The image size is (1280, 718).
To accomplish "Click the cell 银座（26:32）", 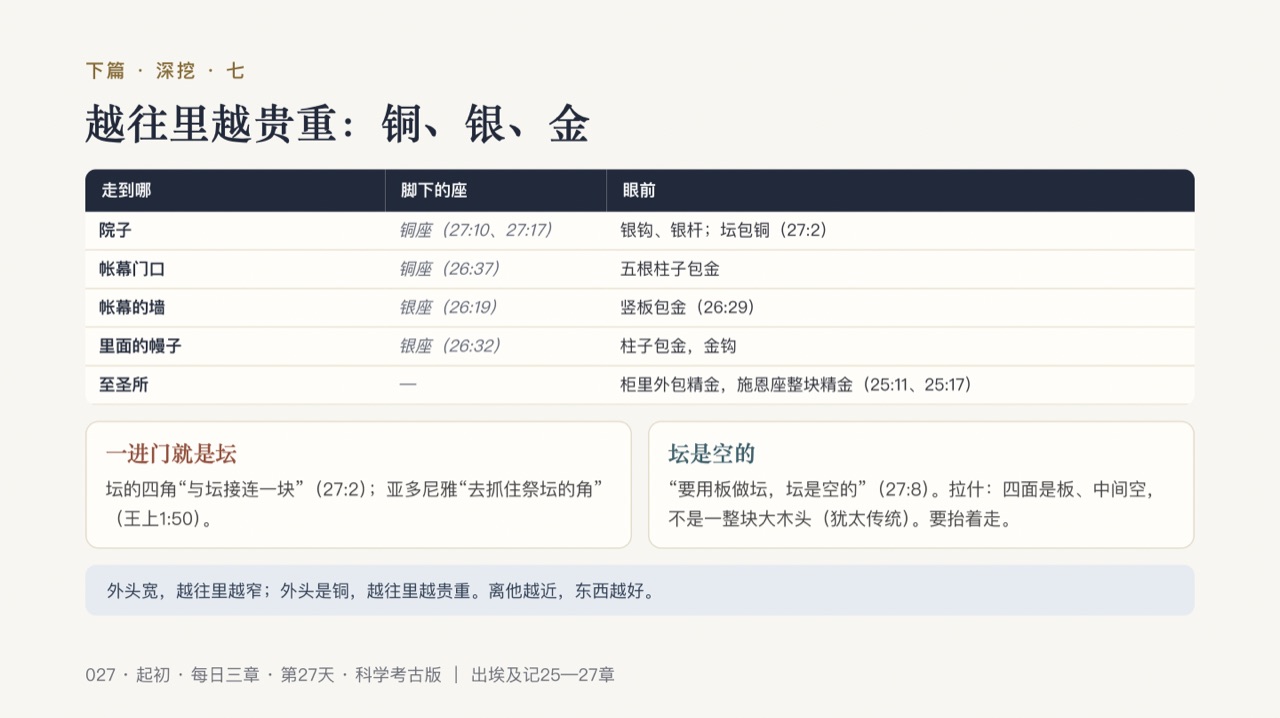I will tap(450, 346).
